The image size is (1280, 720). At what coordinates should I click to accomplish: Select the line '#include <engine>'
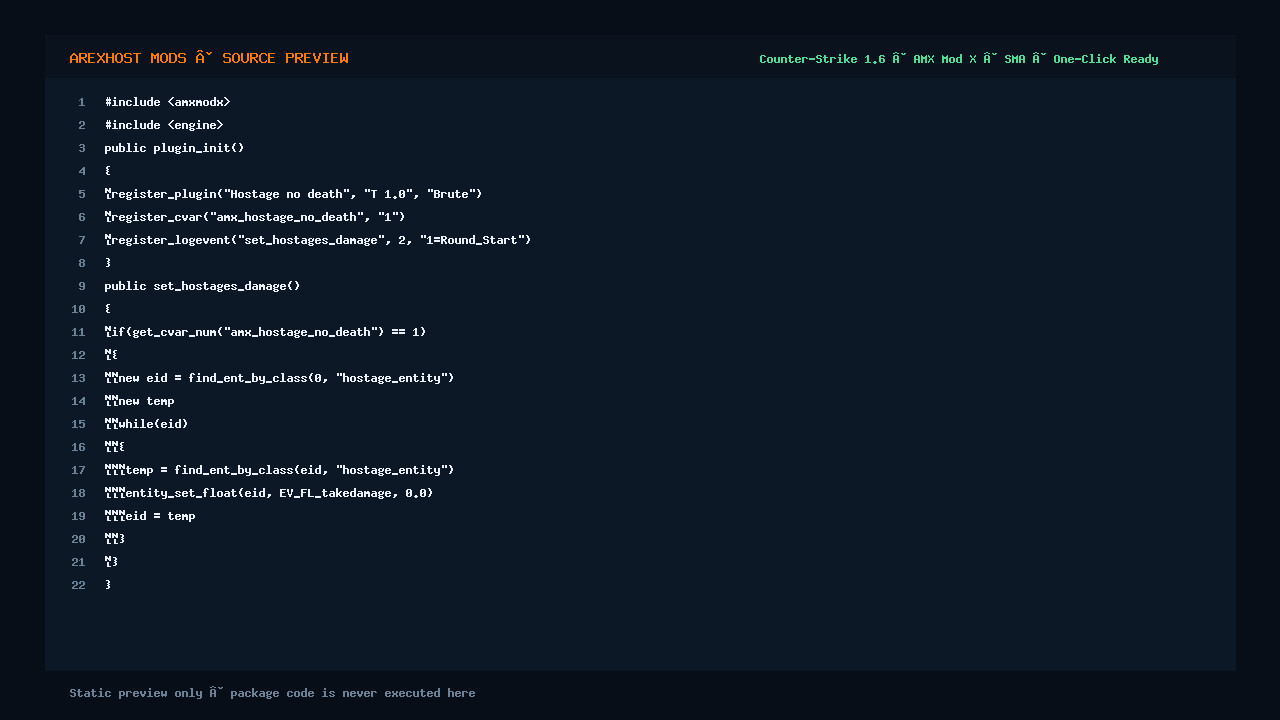click(164, 125)
